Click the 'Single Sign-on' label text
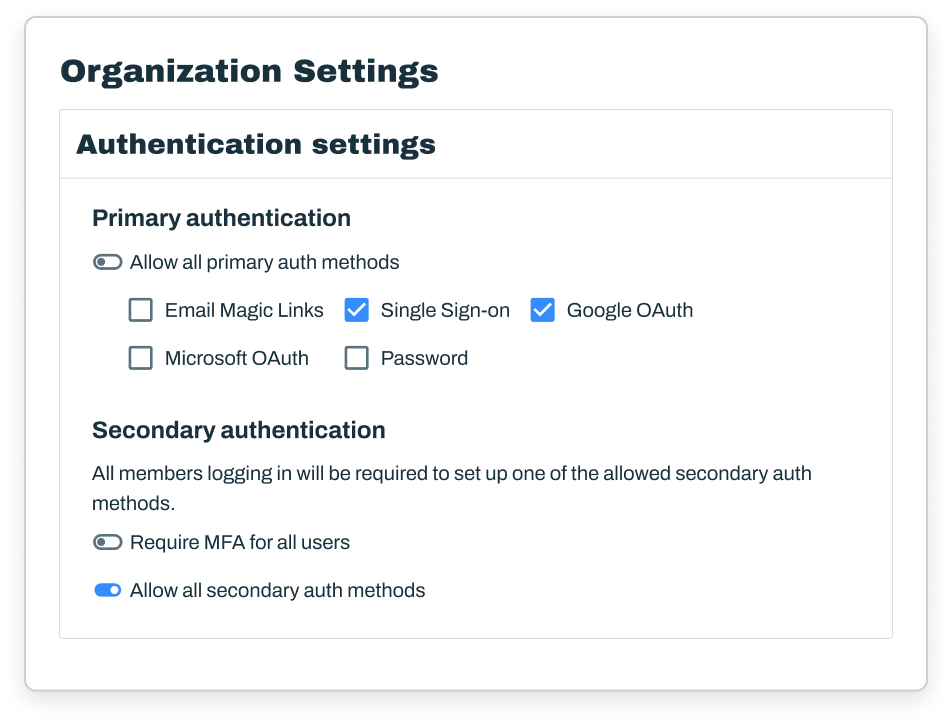 click(445, 310)
